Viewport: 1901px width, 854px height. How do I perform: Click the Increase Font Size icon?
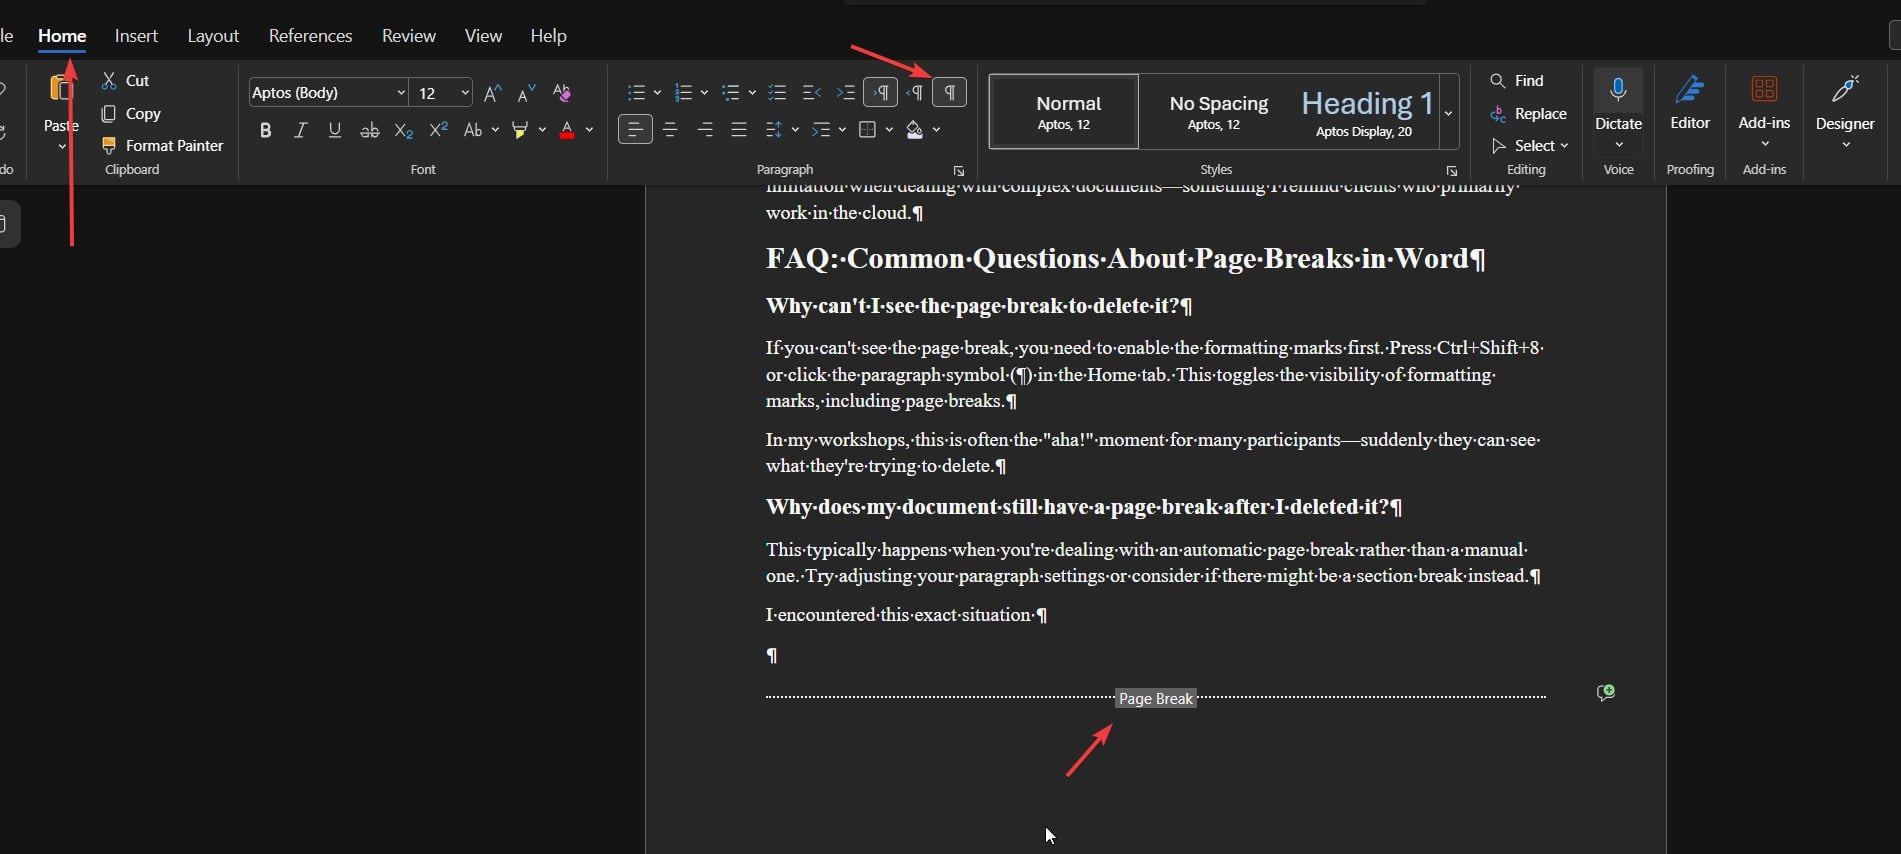(492, 93)
